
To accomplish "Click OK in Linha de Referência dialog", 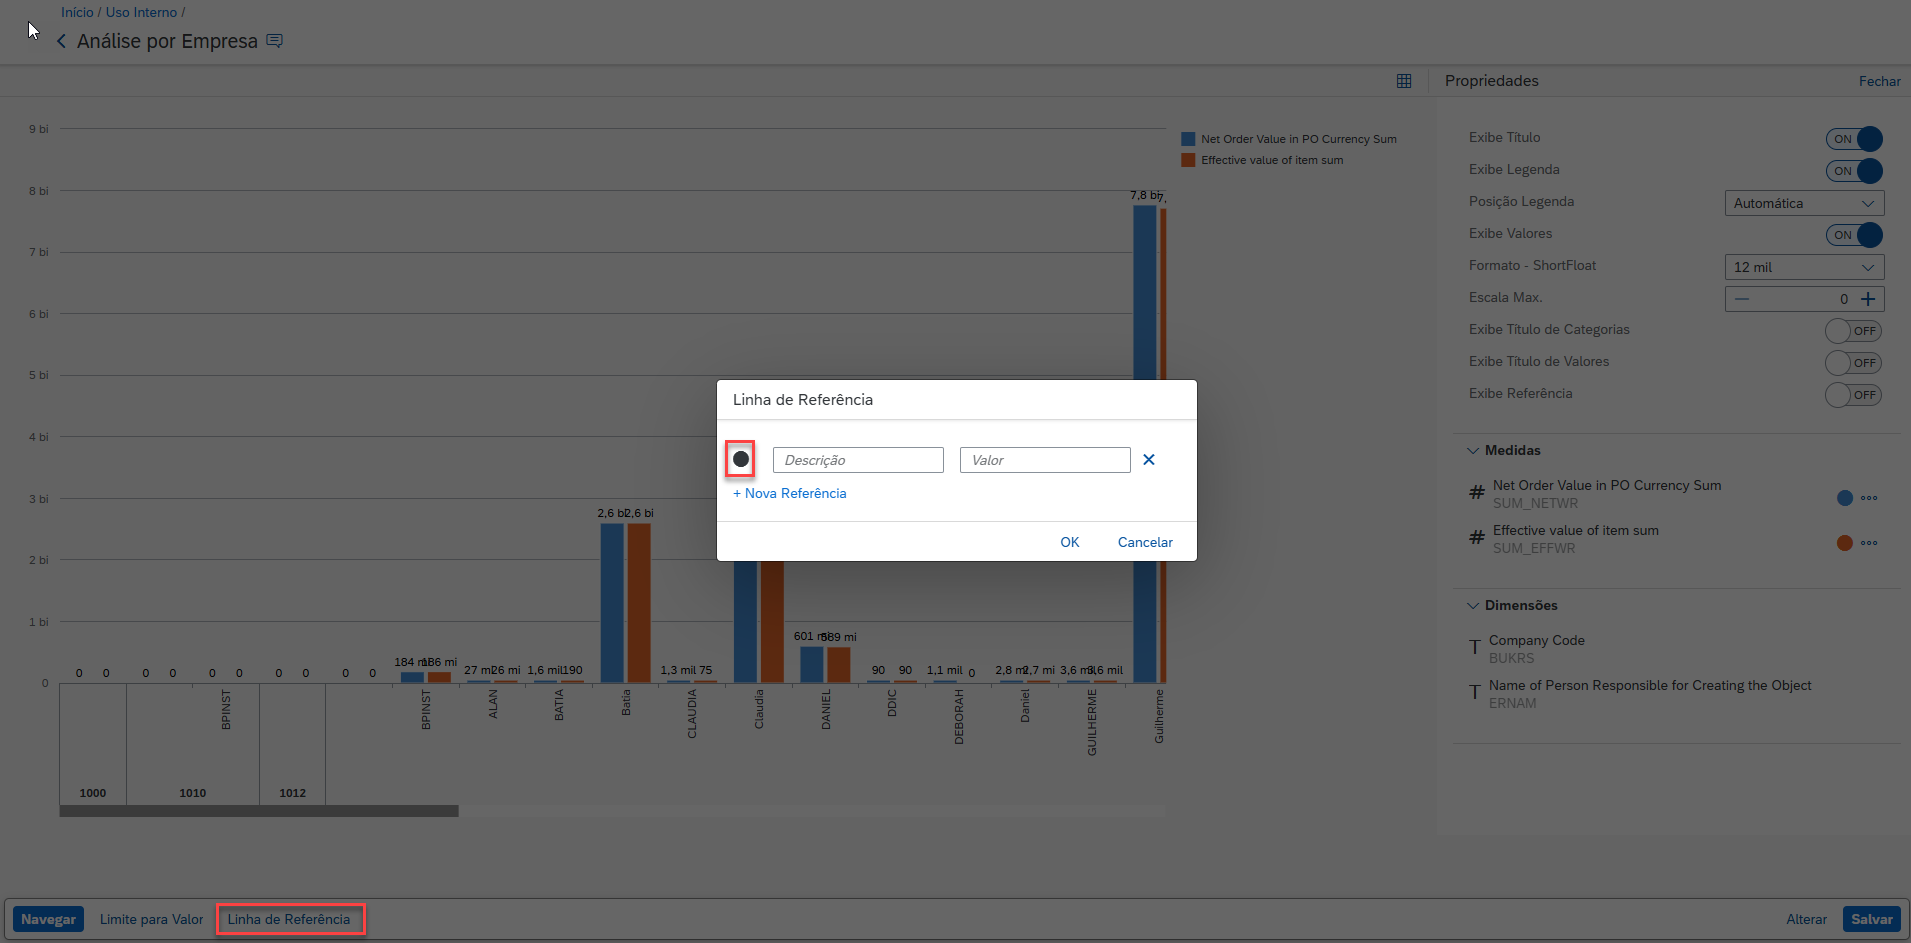I will (x=1069, y=542).
